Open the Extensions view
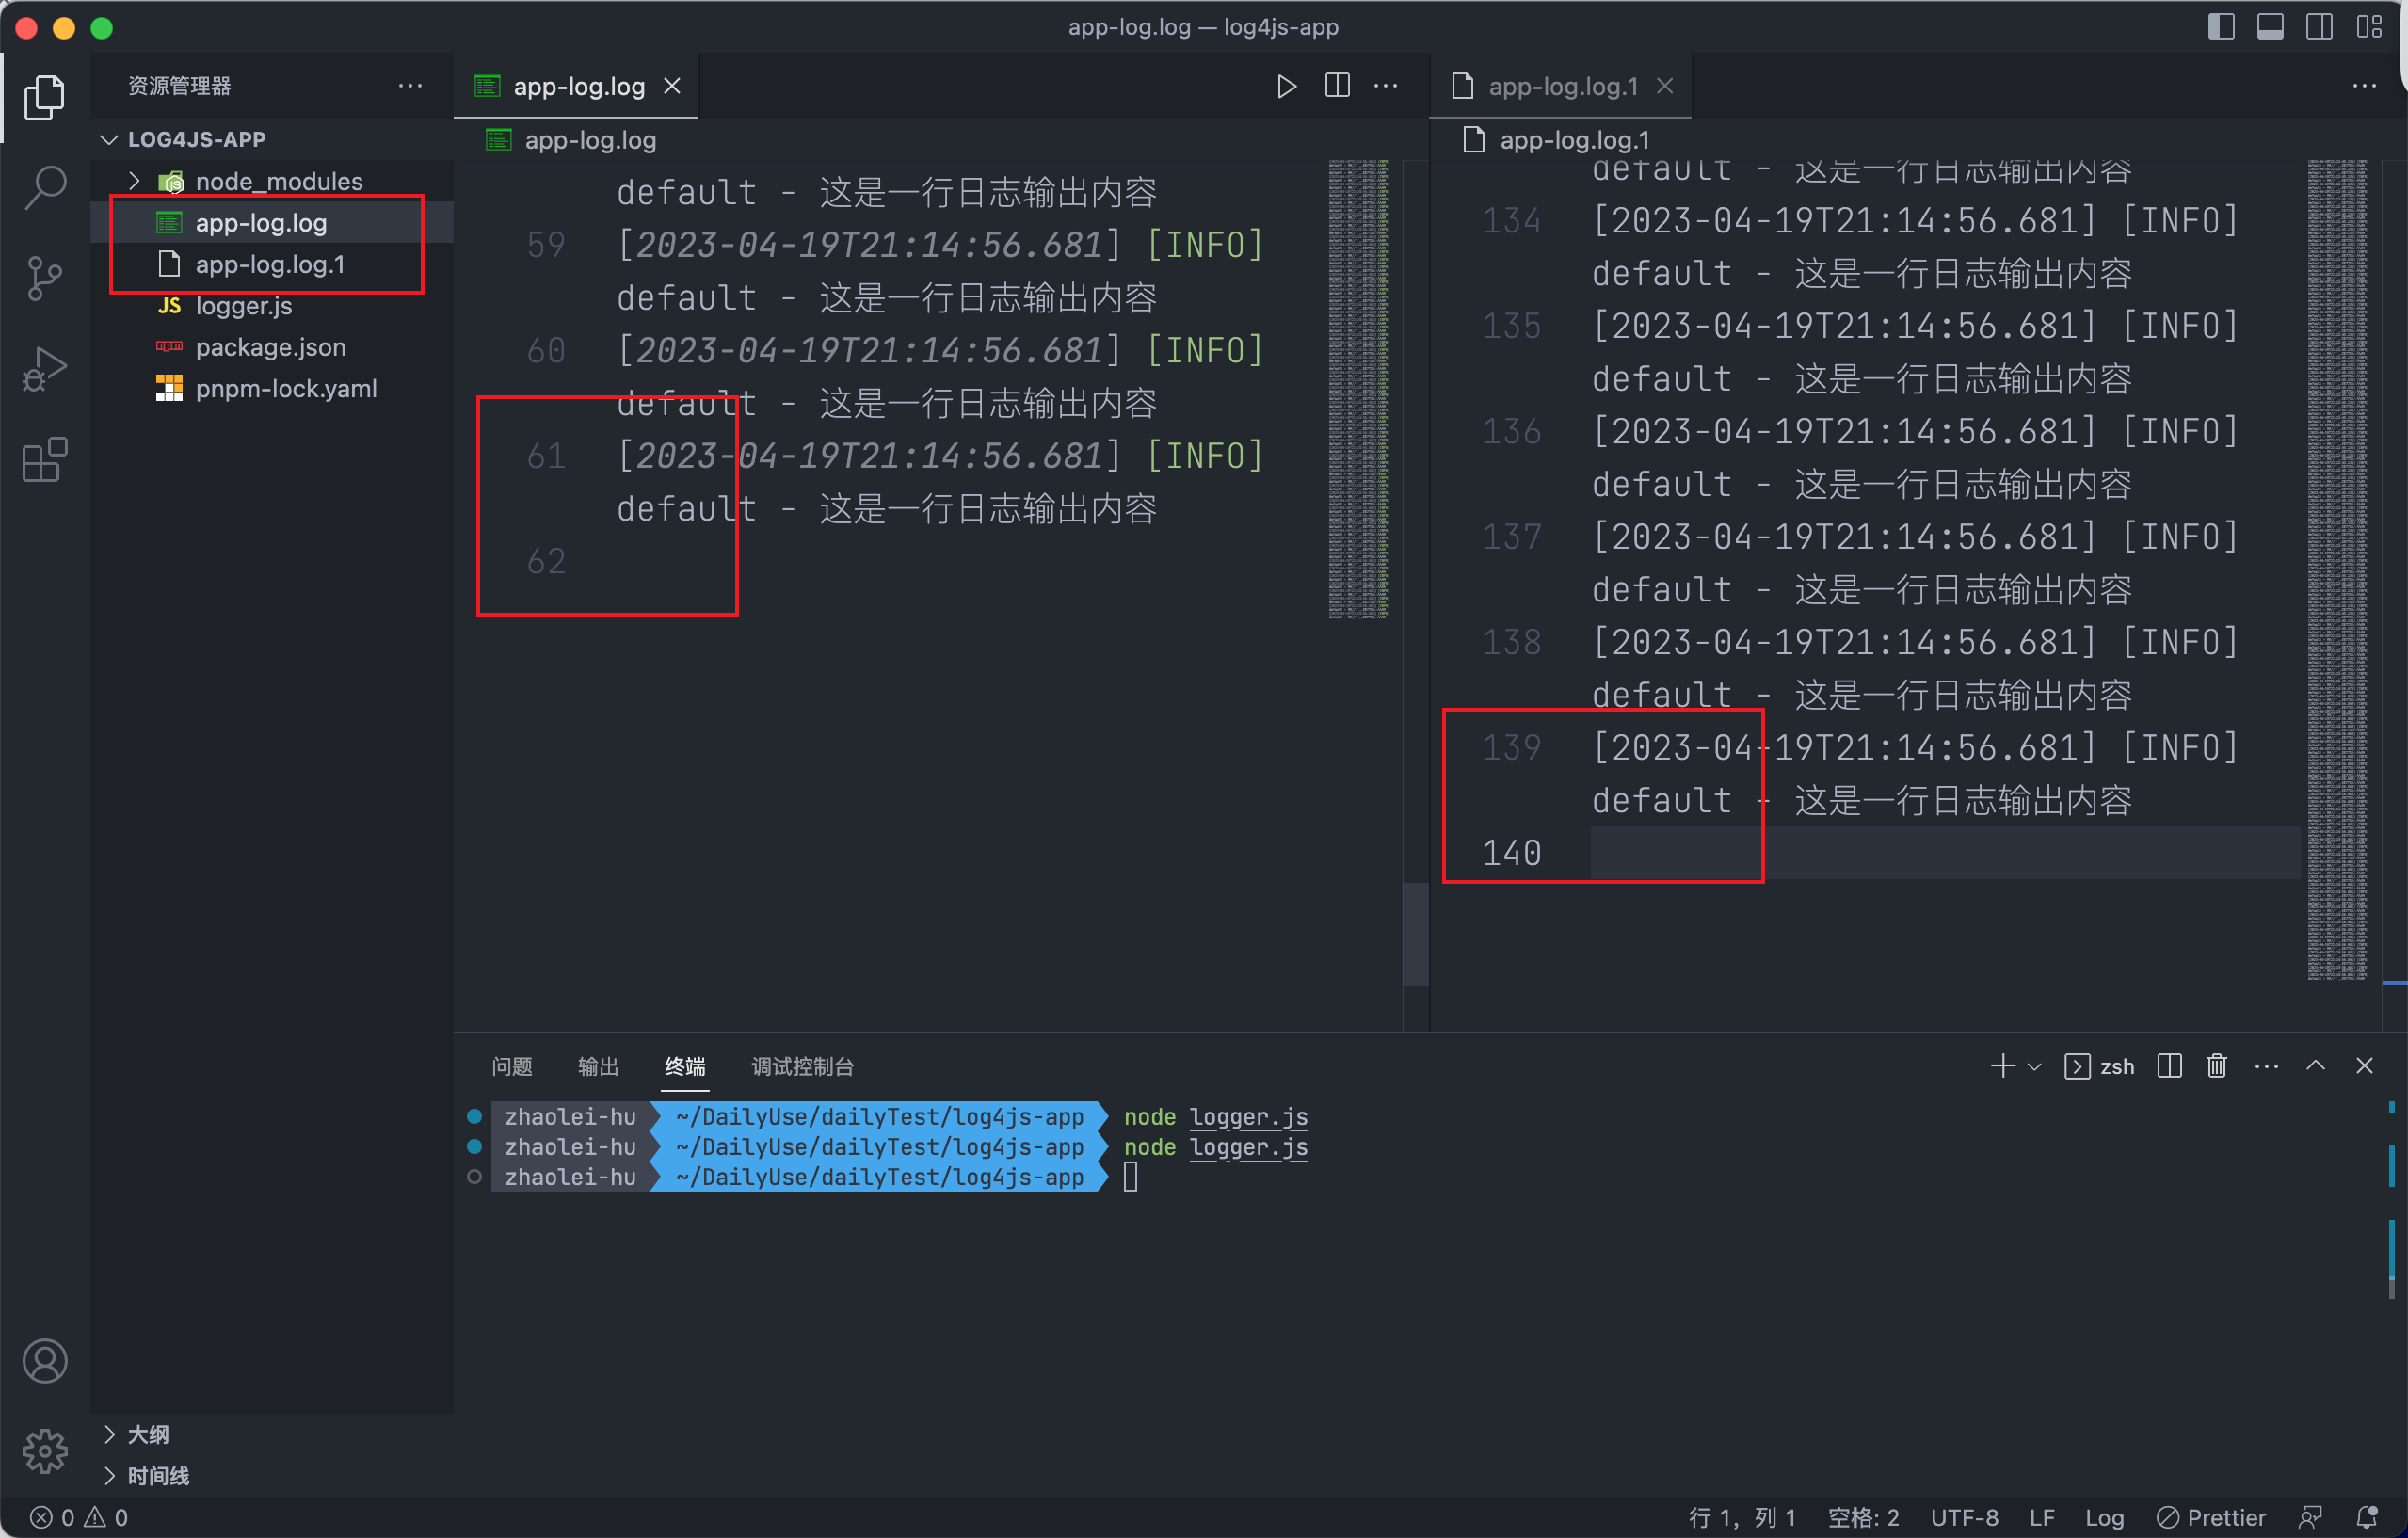 coord(45,460)
